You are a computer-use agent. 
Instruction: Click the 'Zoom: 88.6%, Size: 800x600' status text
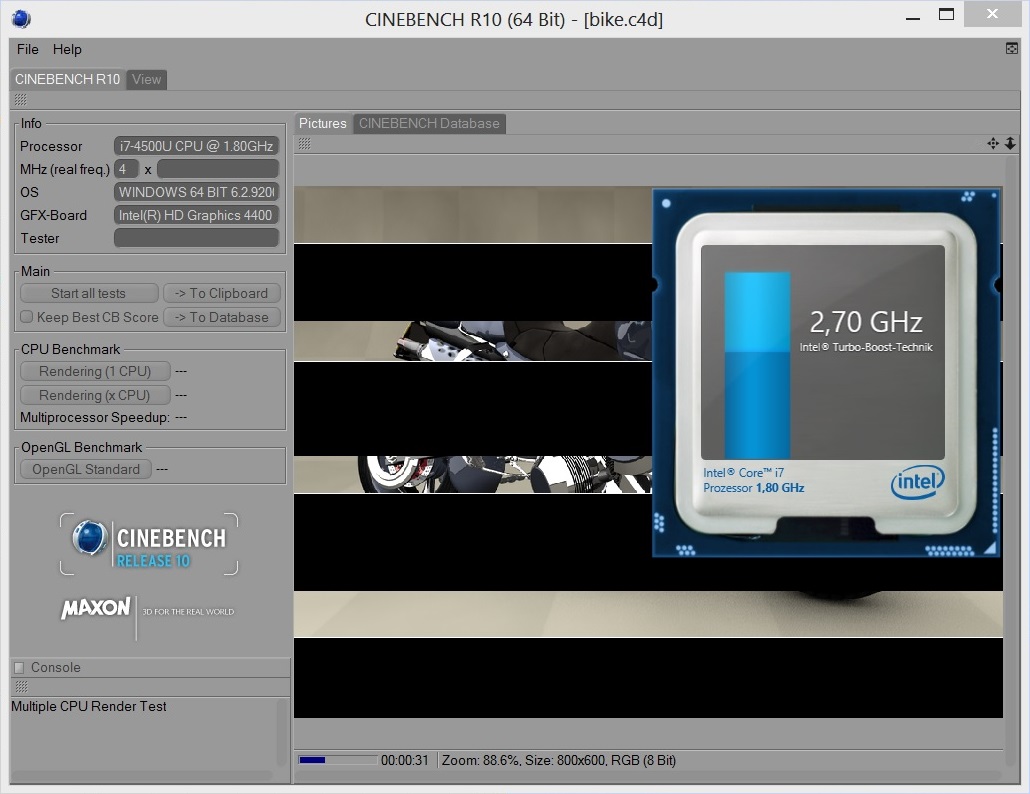point(558,760)
